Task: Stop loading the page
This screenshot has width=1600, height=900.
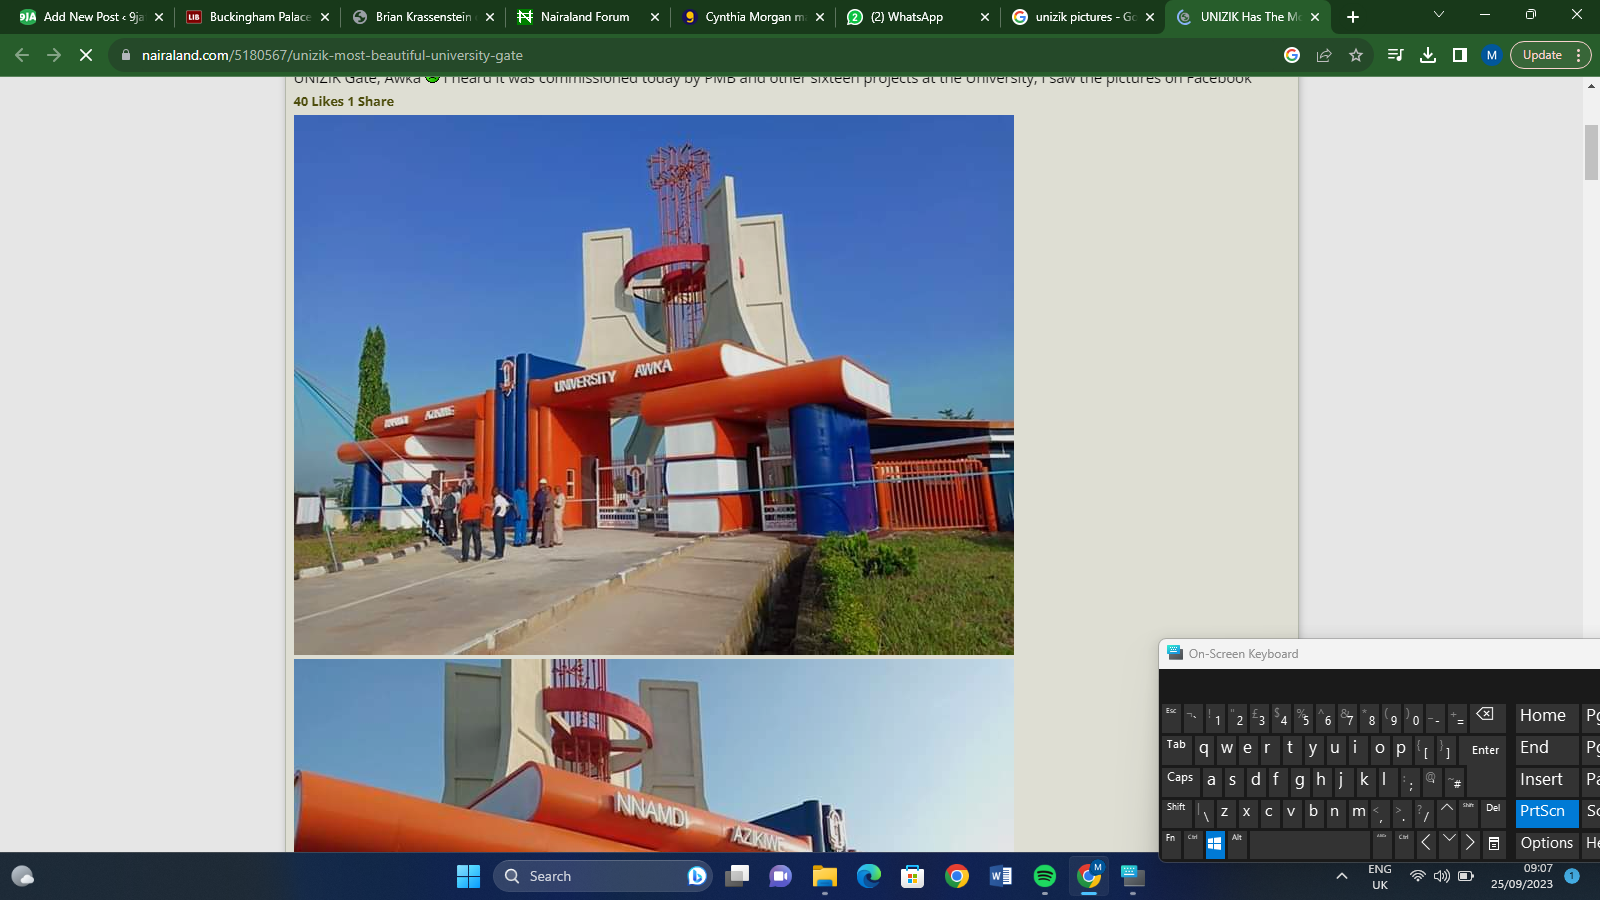Action: pos(86,55)
